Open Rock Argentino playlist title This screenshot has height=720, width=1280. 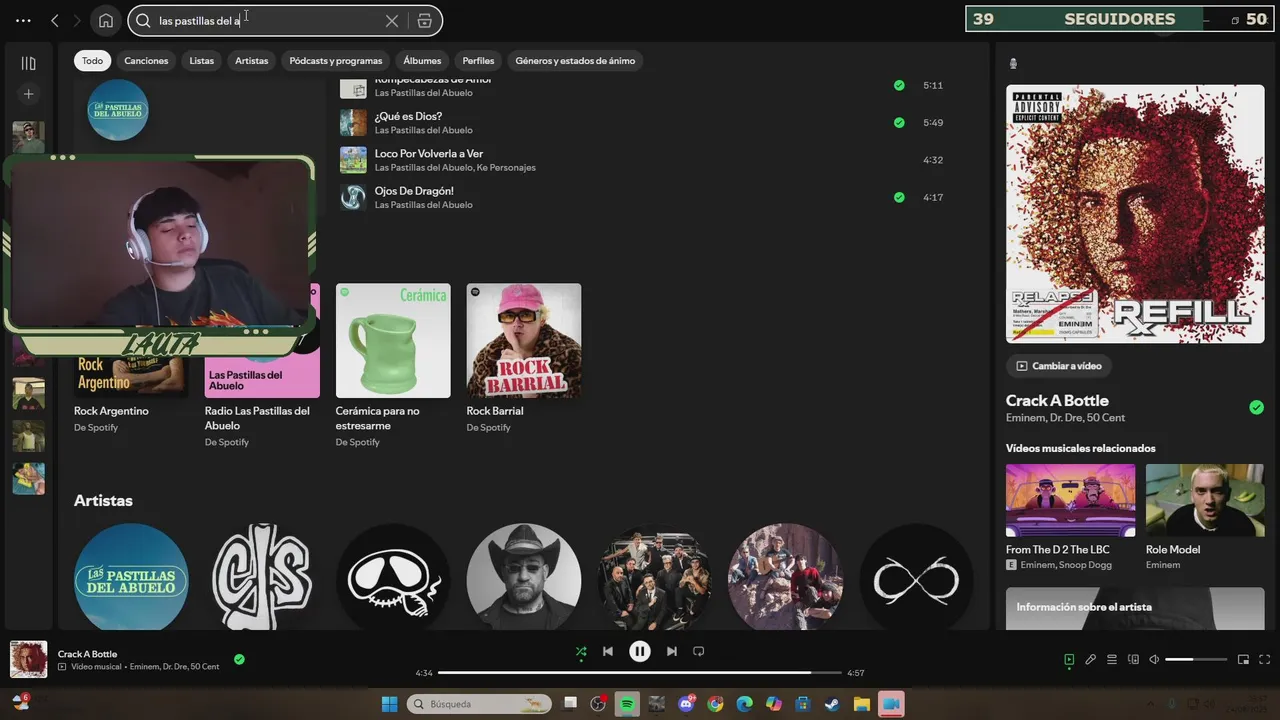(x=111, y=411)
